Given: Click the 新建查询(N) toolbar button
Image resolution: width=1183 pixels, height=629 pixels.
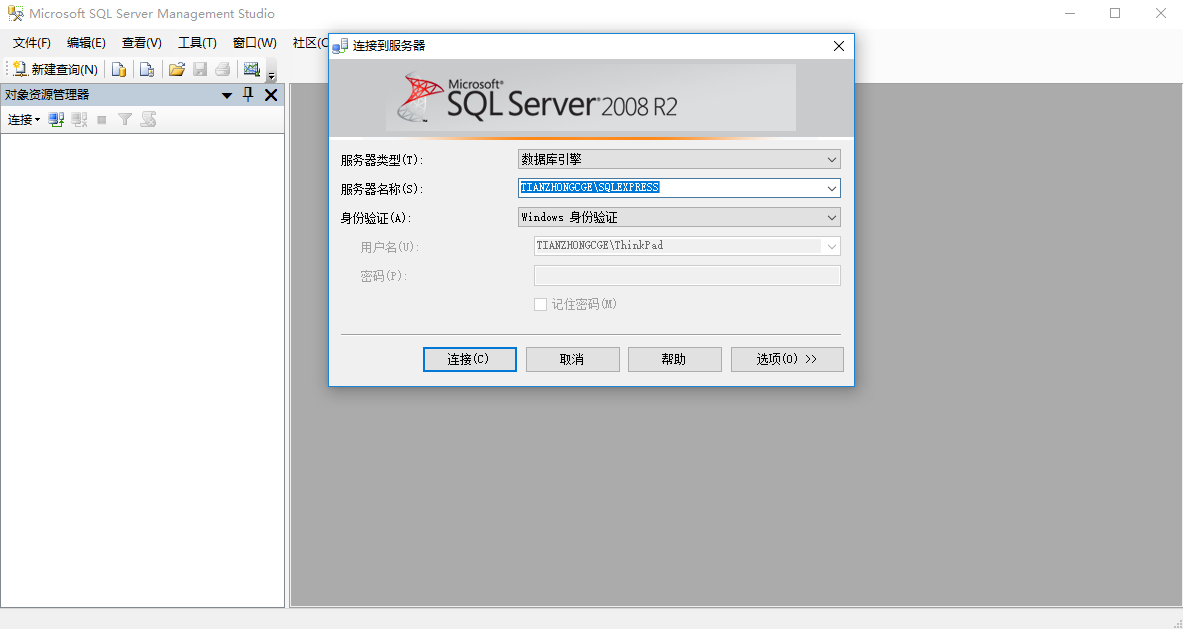Looking at the screenshot, I should [55, 69].
